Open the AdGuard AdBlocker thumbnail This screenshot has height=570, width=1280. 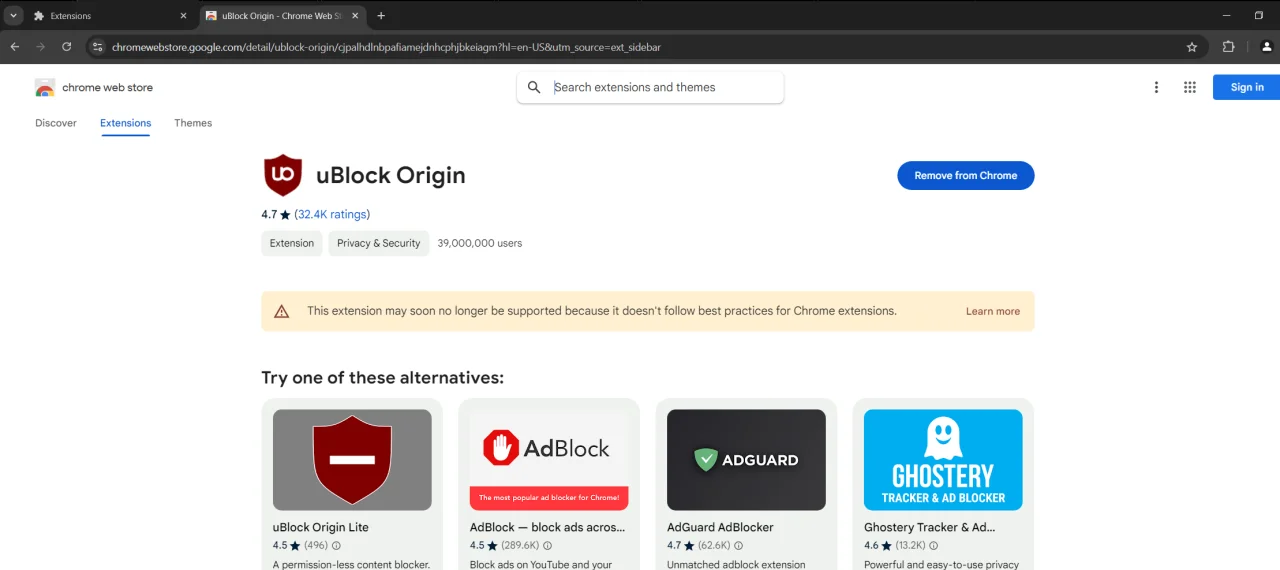pyautogui.click(x=746, y=460)
